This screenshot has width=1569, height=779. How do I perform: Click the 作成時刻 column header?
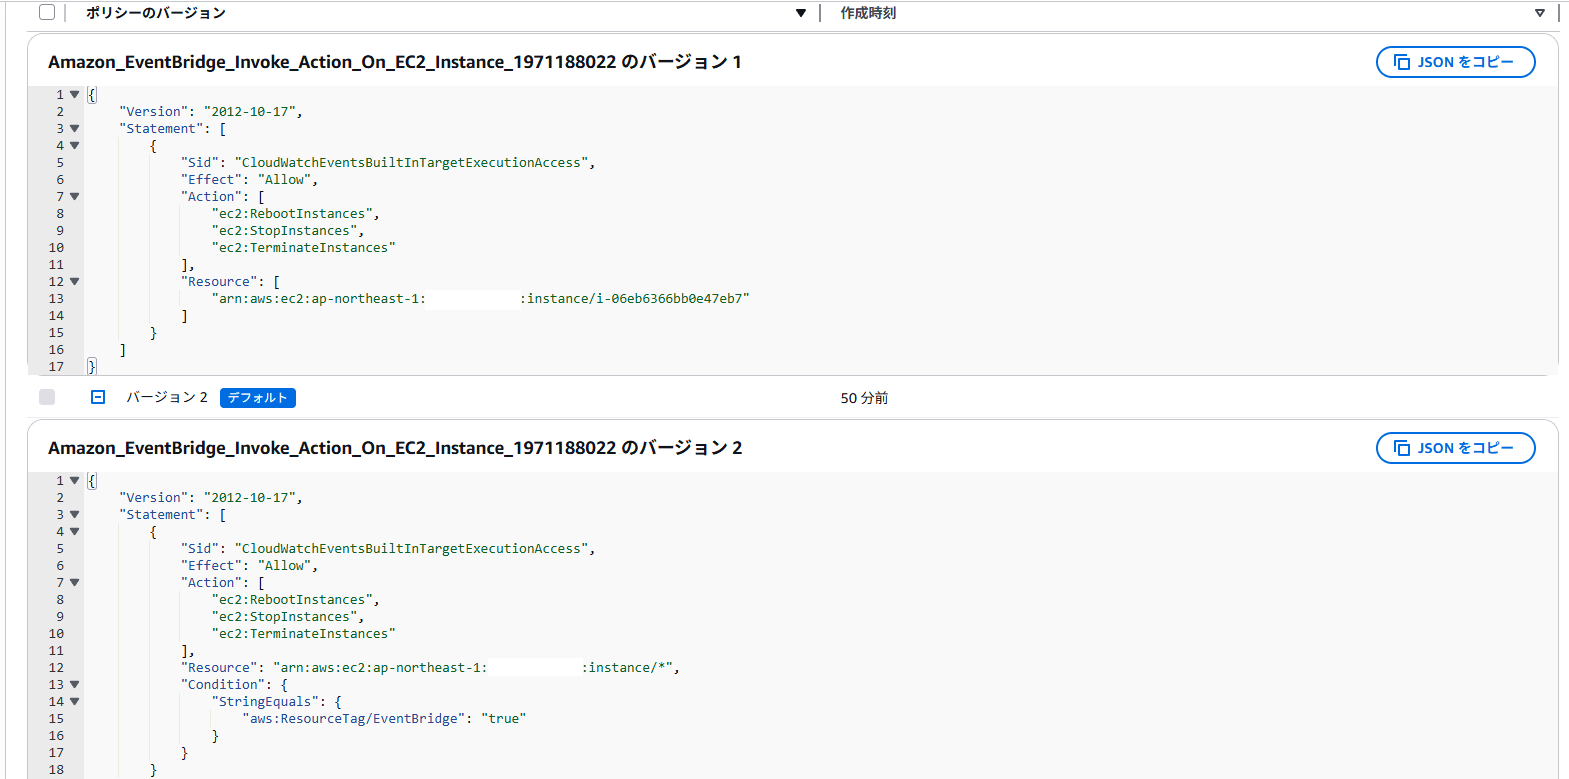(868, 13)
